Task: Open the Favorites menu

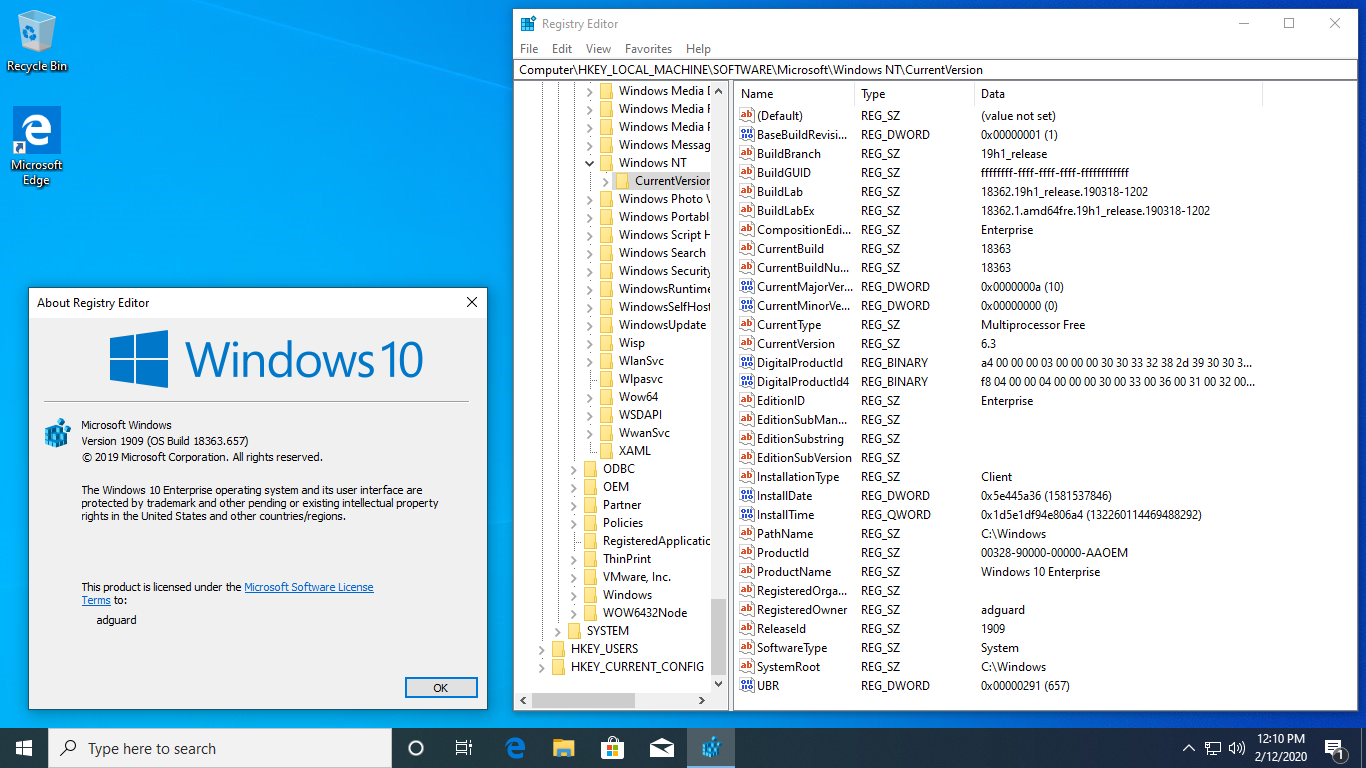Action: click(648, 49)
